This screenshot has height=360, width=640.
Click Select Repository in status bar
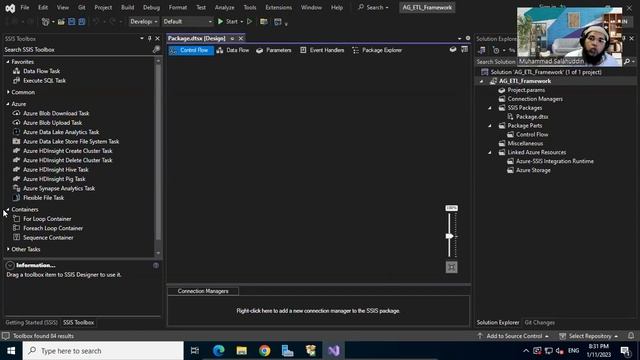[589, 336]
